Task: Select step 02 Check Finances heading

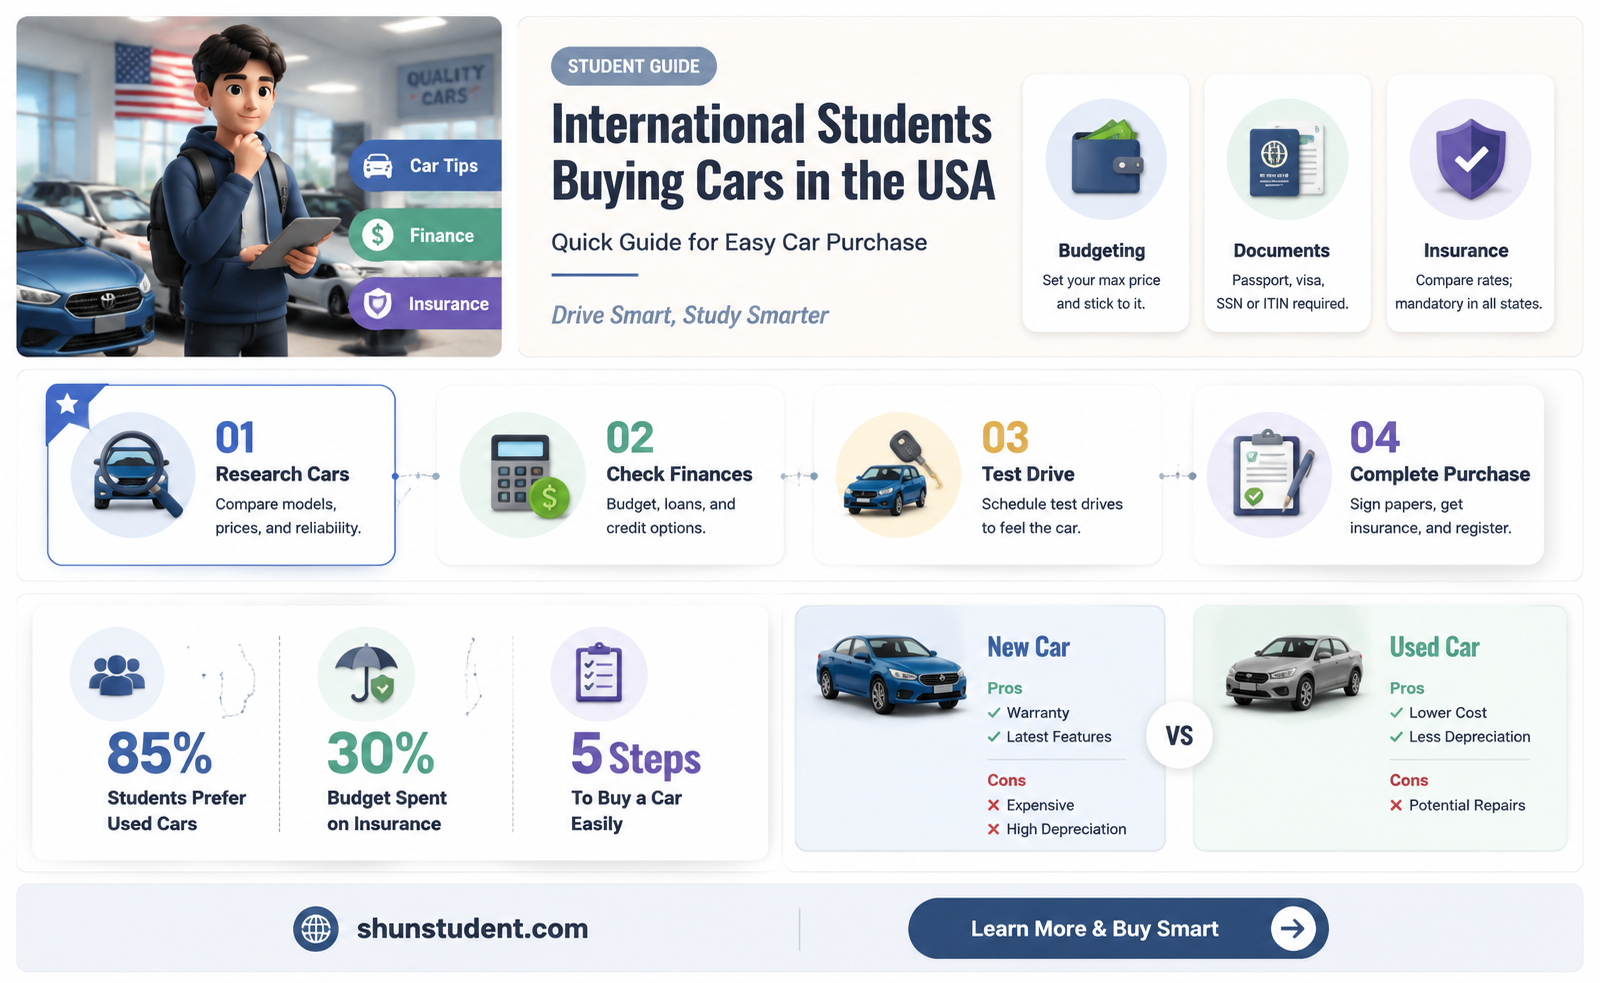Action: (x=679, y=474)
